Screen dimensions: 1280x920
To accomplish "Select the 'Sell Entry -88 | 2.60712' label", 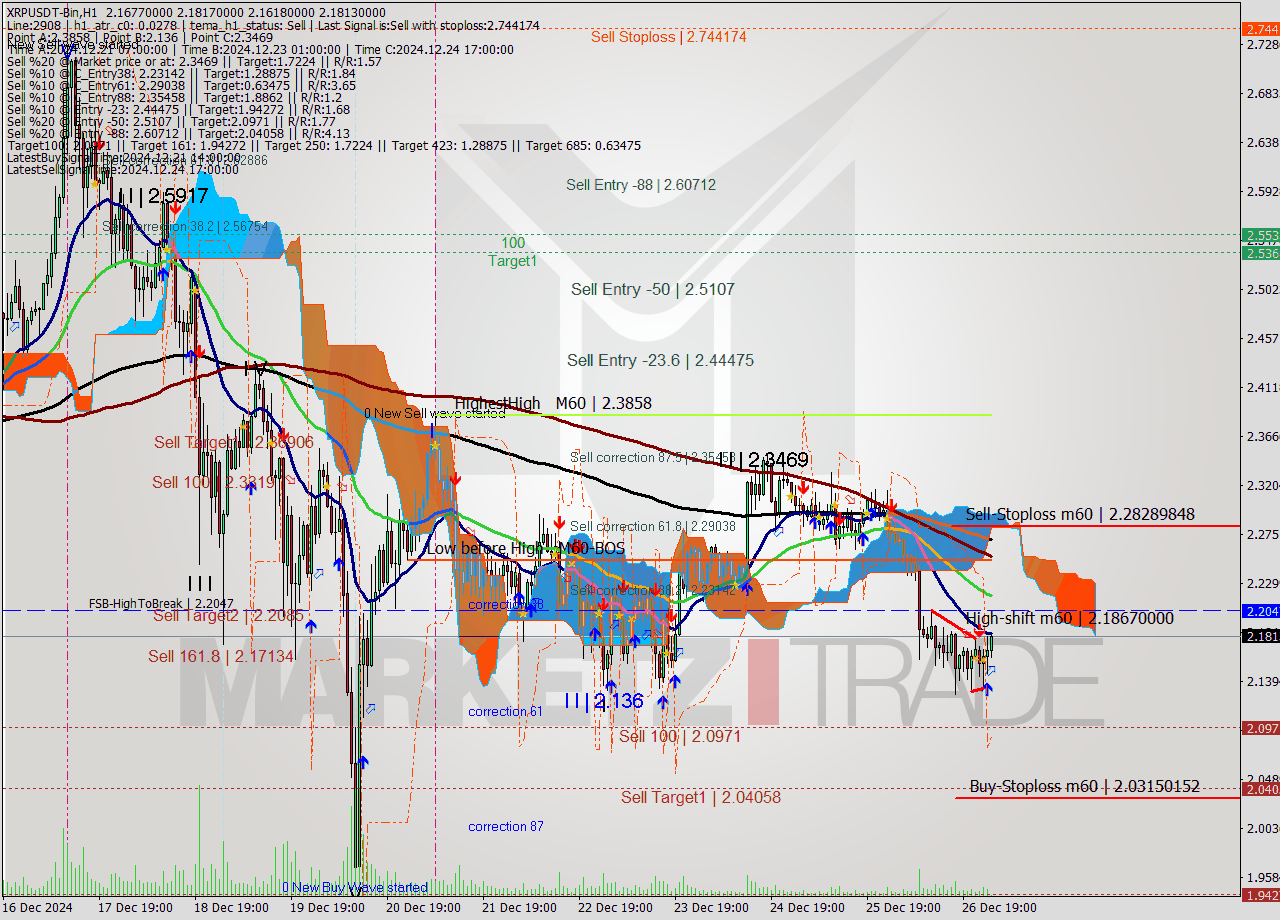I will 641,185.
